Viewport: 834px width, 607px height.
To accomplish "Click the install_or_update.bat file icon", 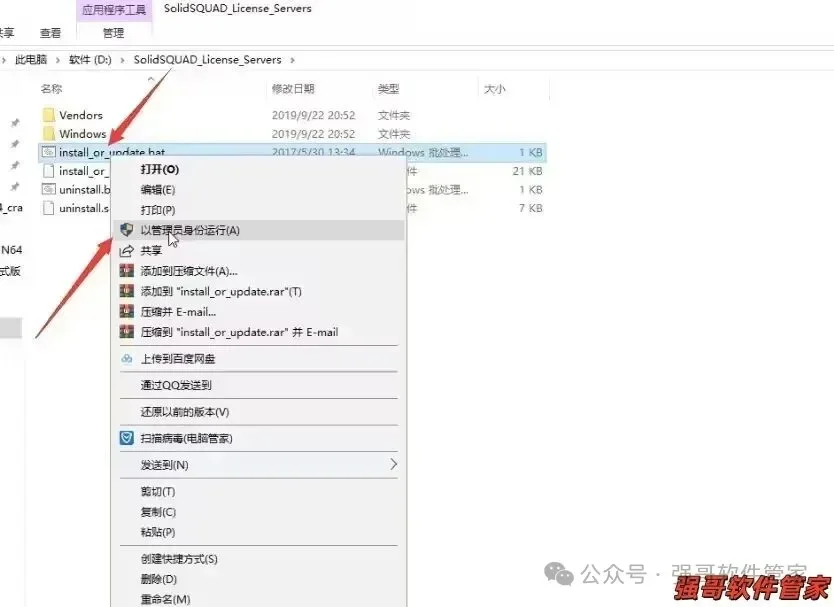I will [48, 152].
